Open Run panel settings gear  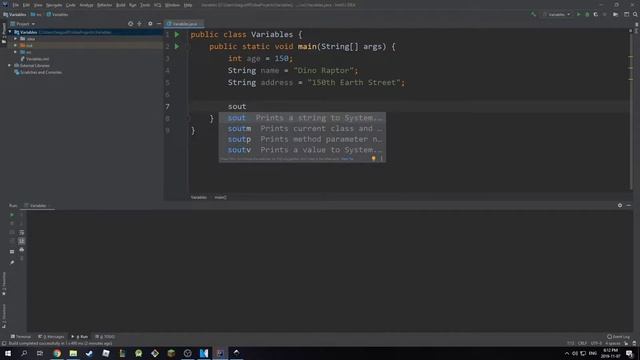point(620,205)
